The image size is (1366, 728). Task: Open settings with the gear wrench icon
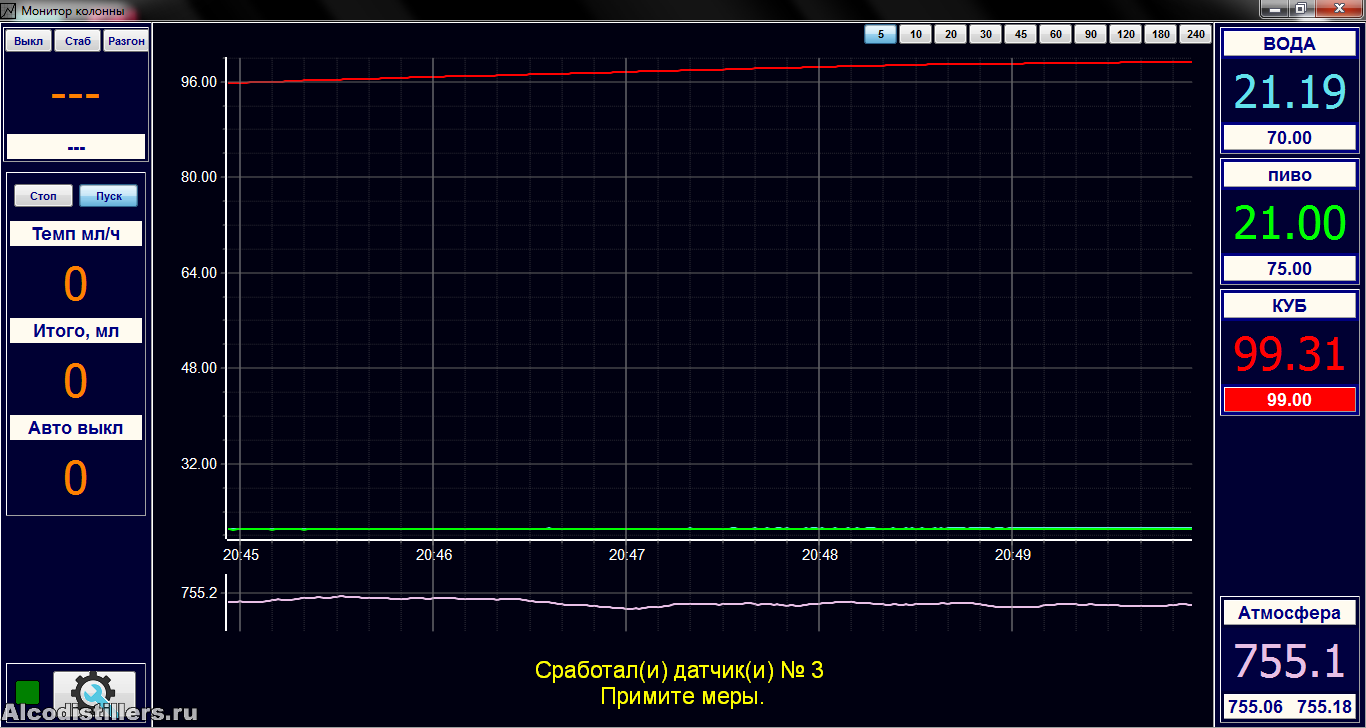(x=94, y=692)
